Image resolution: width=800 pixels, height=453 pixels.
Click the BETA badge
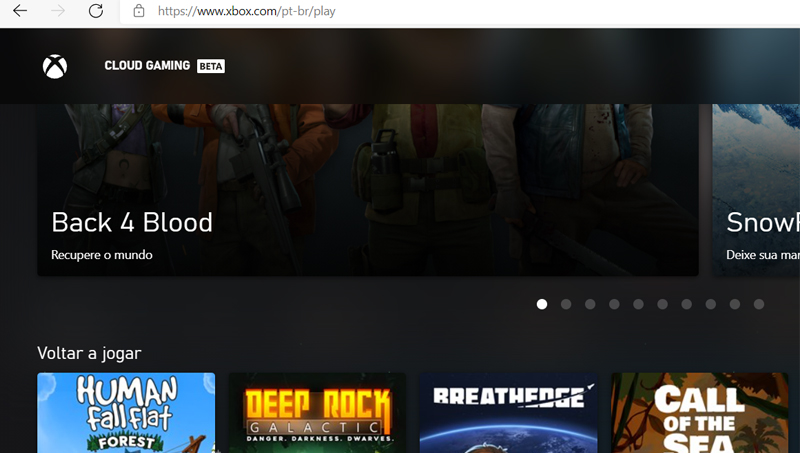coord(211,66)
